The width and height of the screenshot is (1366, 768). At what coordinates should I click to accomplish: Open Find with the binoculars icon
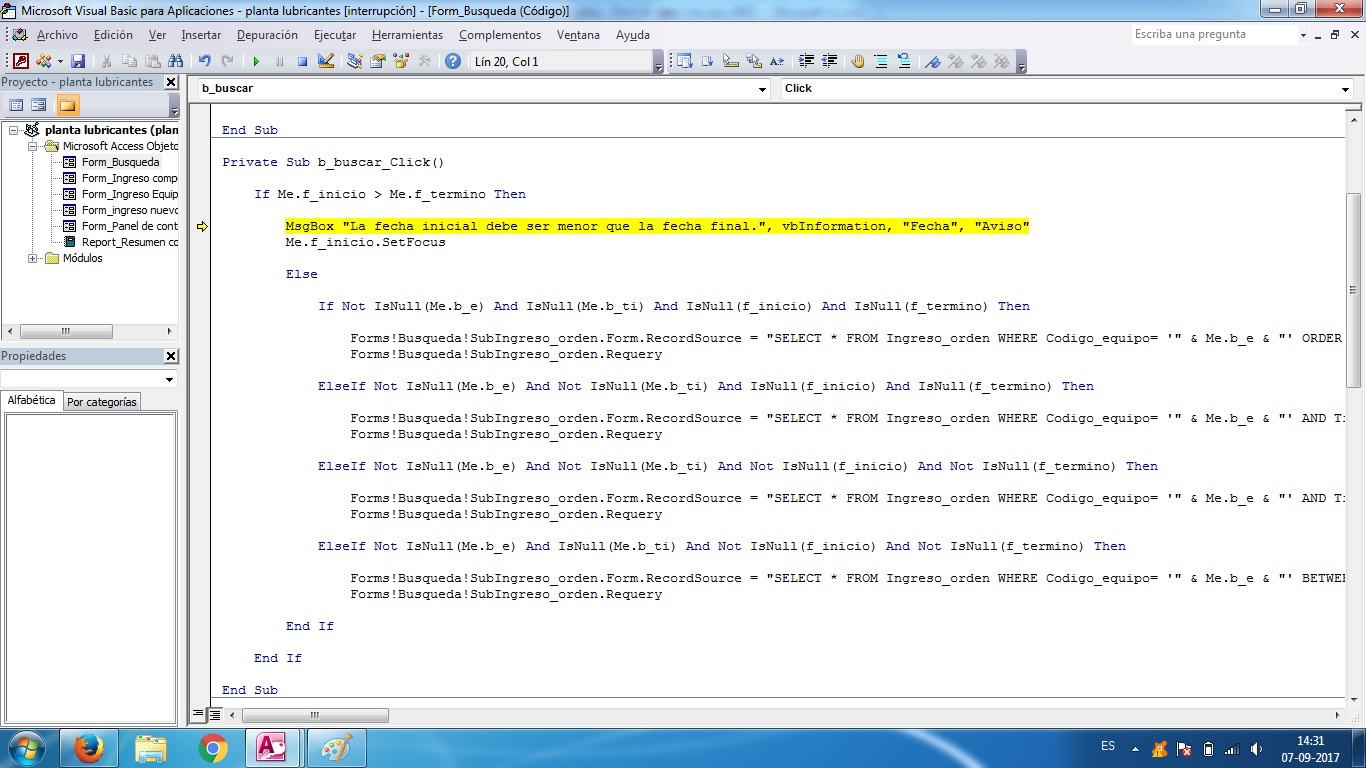(x=176, y=61)
